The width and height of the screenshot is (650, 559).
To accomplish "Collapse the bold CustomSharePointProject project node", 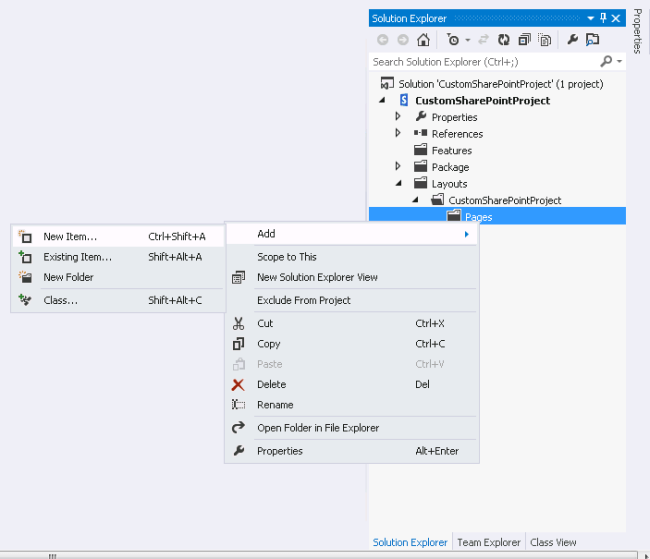I will pyautogui.click(x=382, y=100).
